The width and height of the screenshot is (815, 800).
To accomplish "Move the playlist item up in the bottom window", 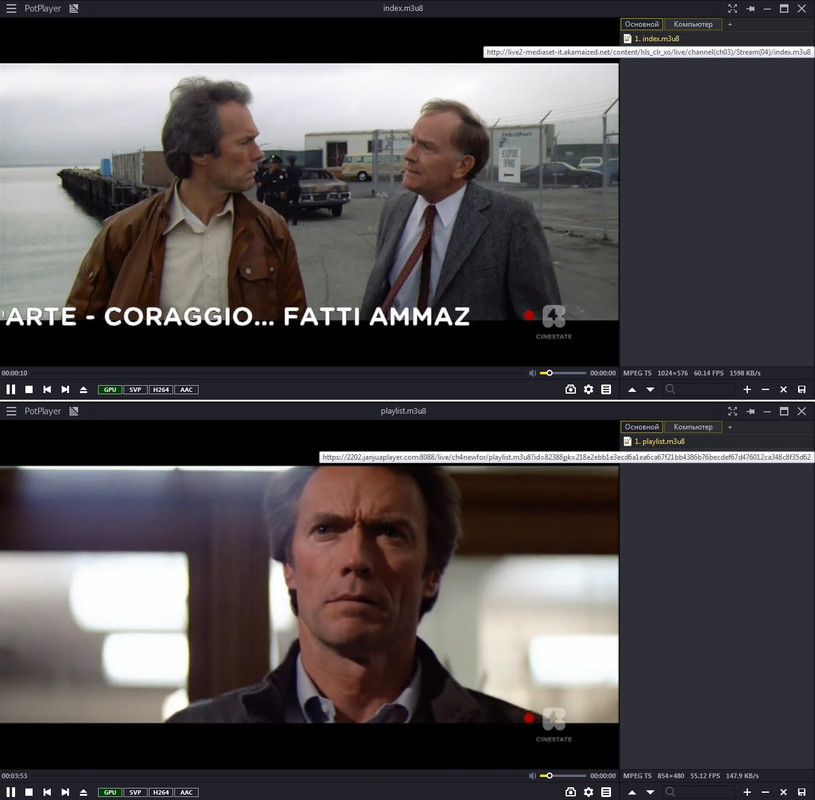I will 632,792.
